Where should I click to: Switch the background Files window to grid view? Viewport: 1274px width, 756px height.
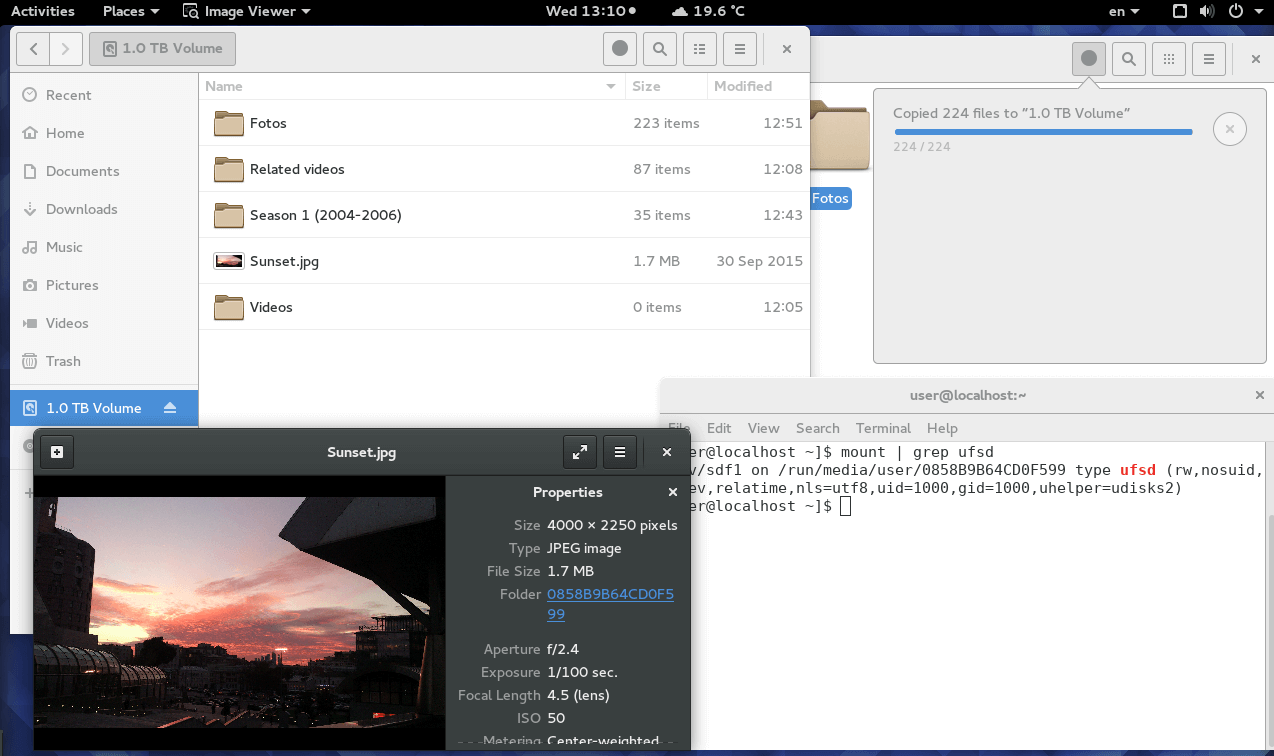[1169, 59]
